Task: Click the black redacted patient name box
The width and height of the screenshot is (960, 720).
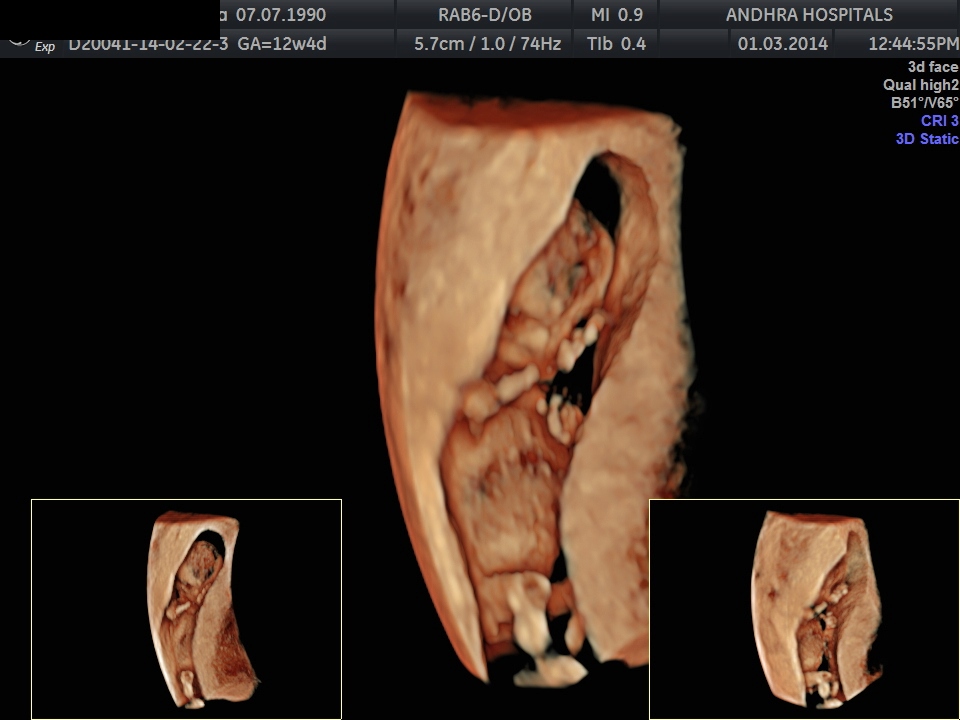Action: (x=110, y=17)
